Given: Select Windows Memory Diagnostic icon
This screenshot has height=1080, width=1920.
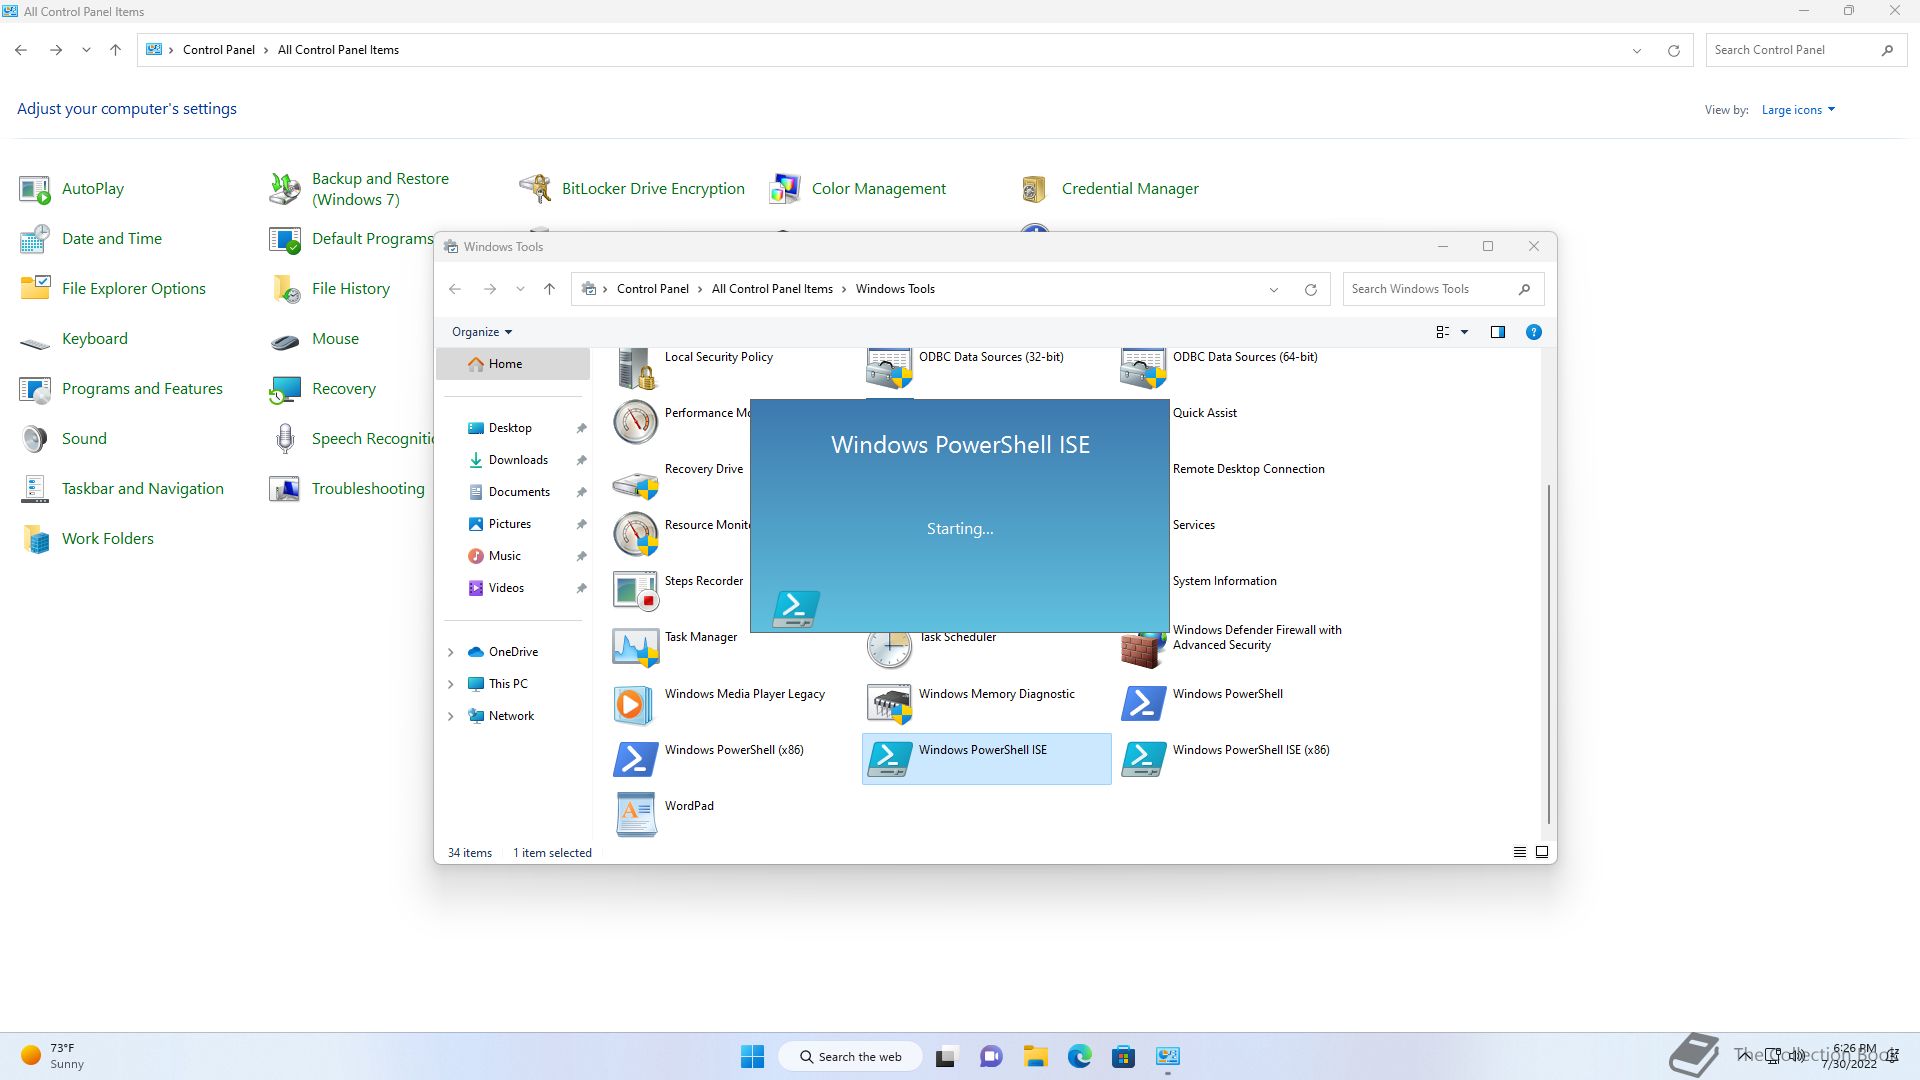Looking at the screenshot, I should pyautogui.click(x=890, y=704).
